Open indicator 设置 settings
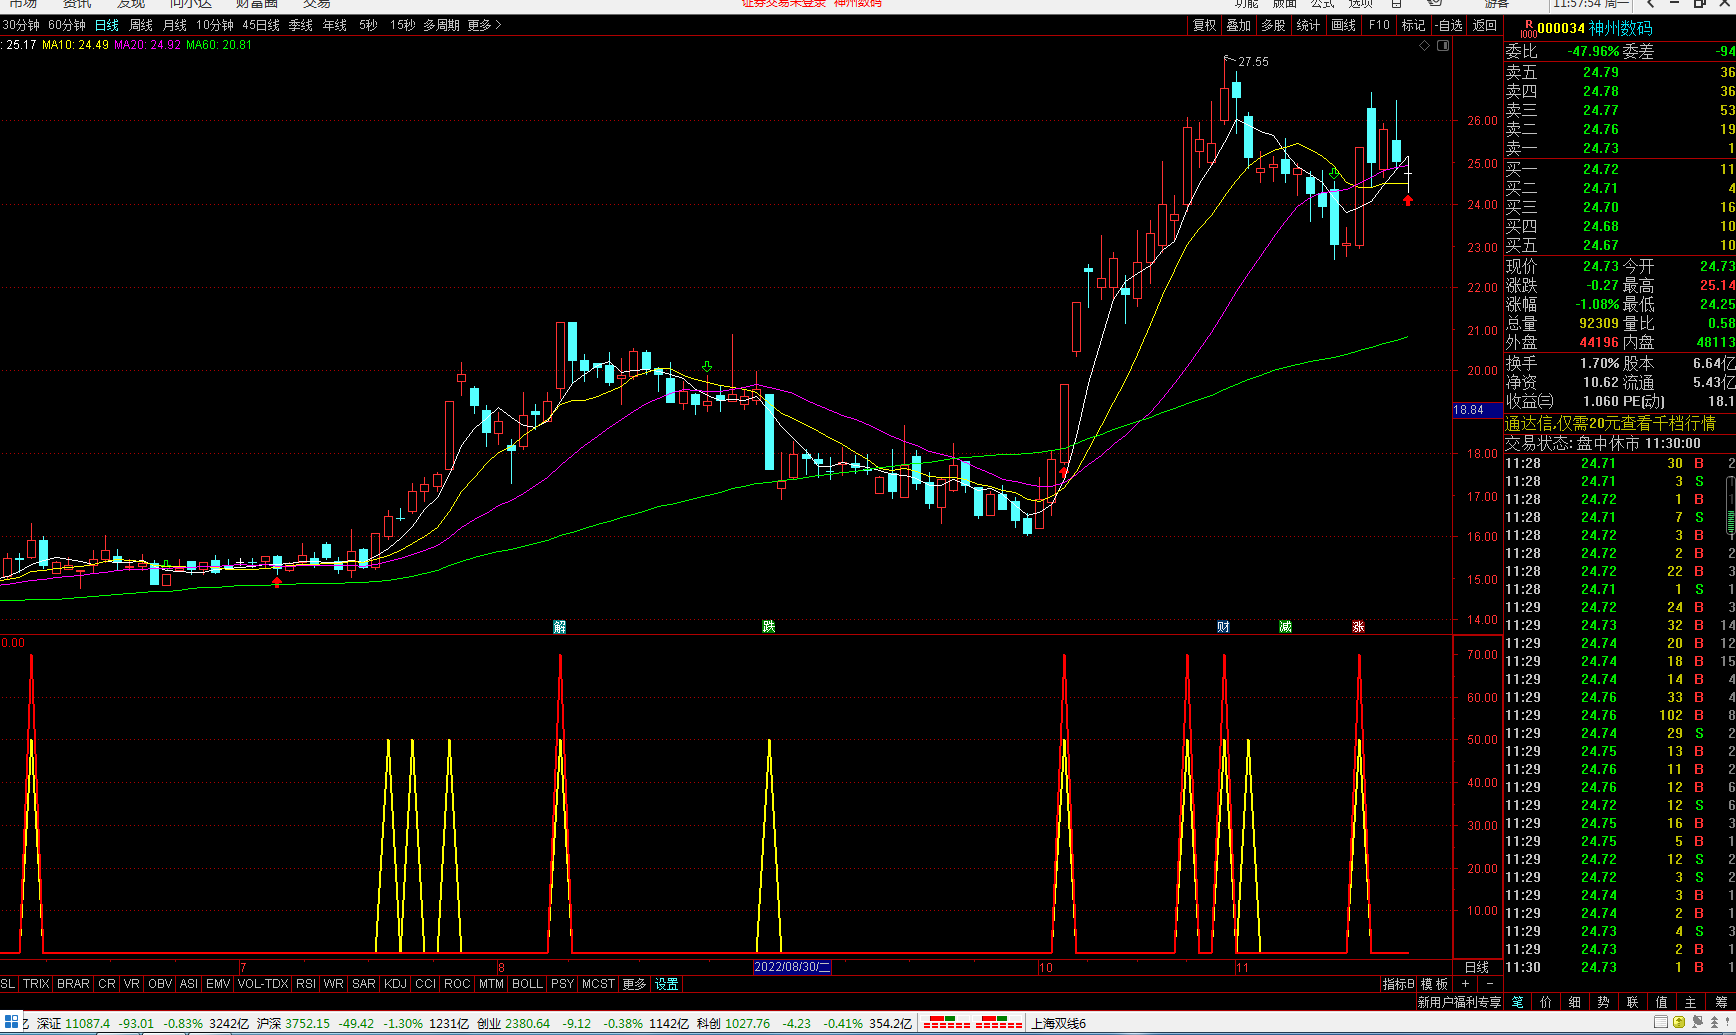Screen dimensions: 1736x1035 pyautogui.click(x=667, y=984)
